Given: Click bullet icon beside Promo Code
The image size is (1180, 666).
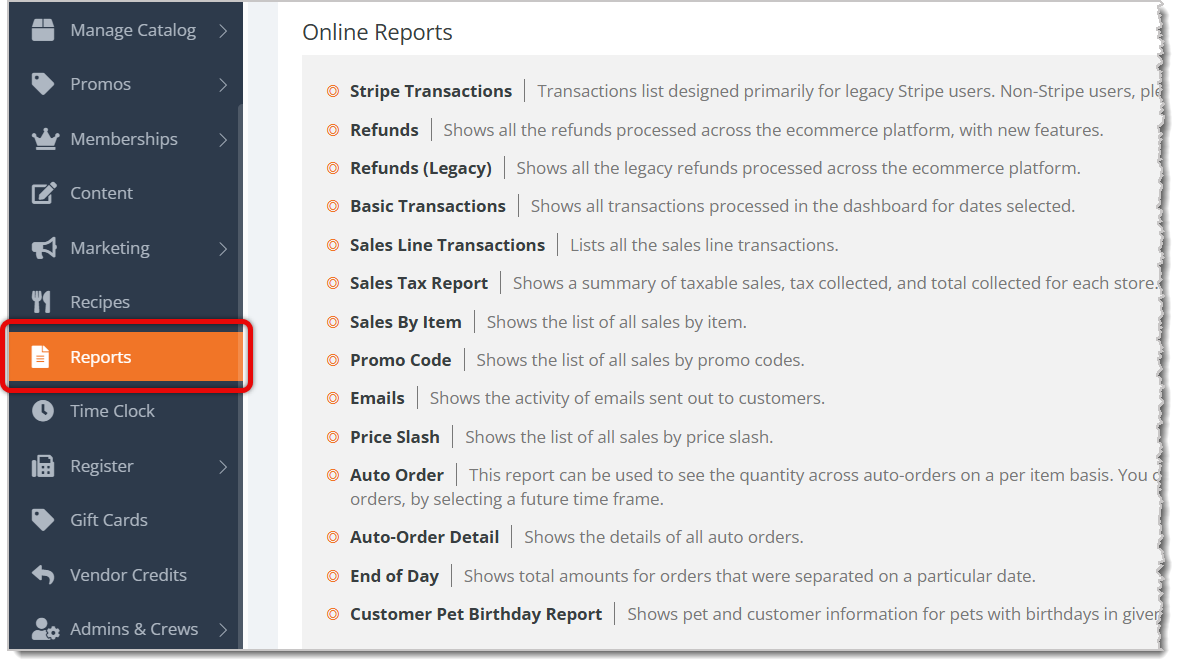Looking at the screenshot, I should click(333, 360).
